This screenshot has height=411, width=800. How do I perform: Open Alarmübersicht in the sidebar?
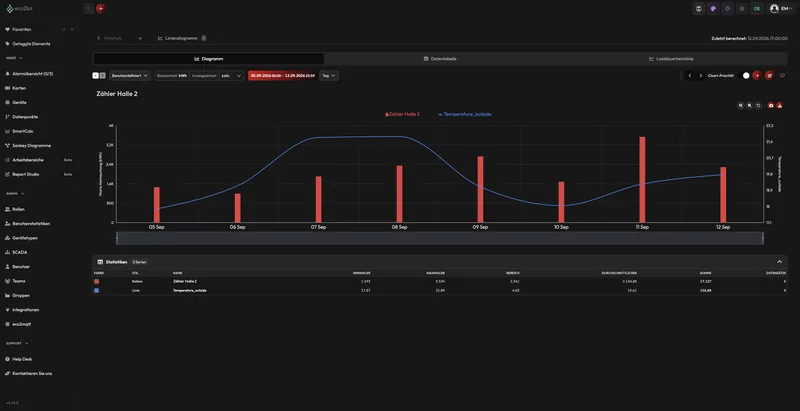(29, 74)
